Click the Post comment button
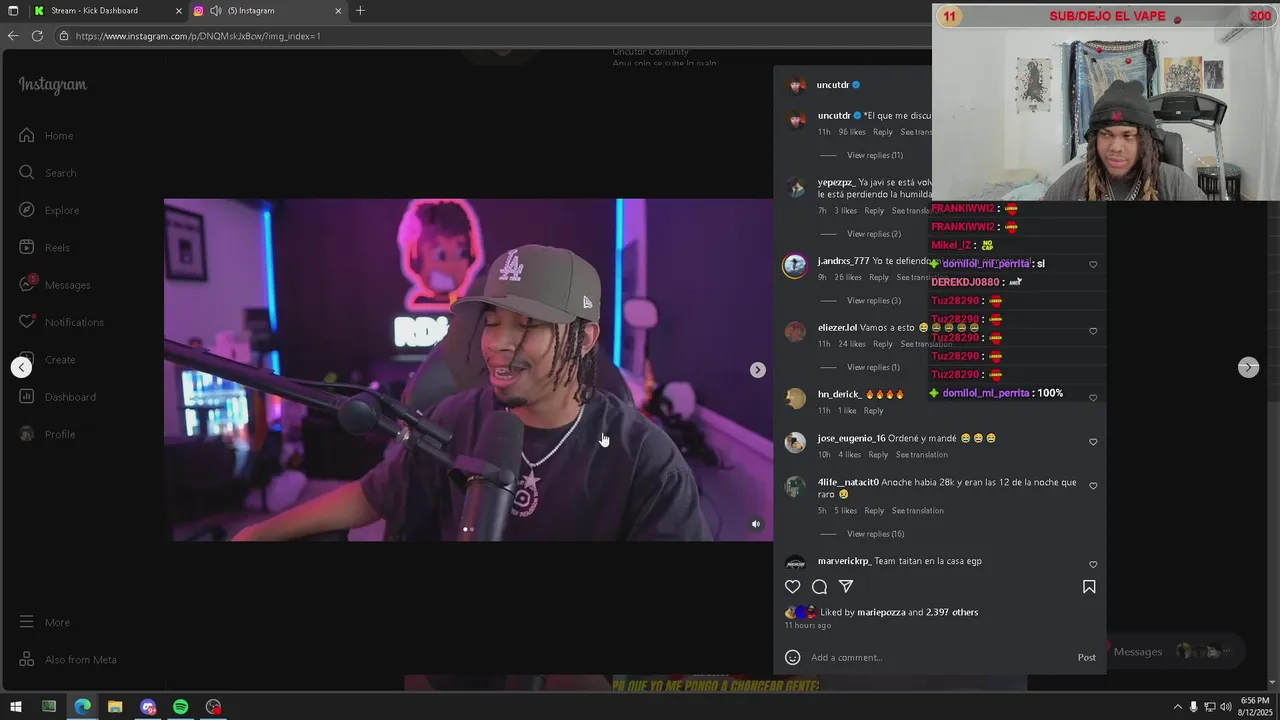Screen dimensions: 1280x720 [x=1086, y=657]
